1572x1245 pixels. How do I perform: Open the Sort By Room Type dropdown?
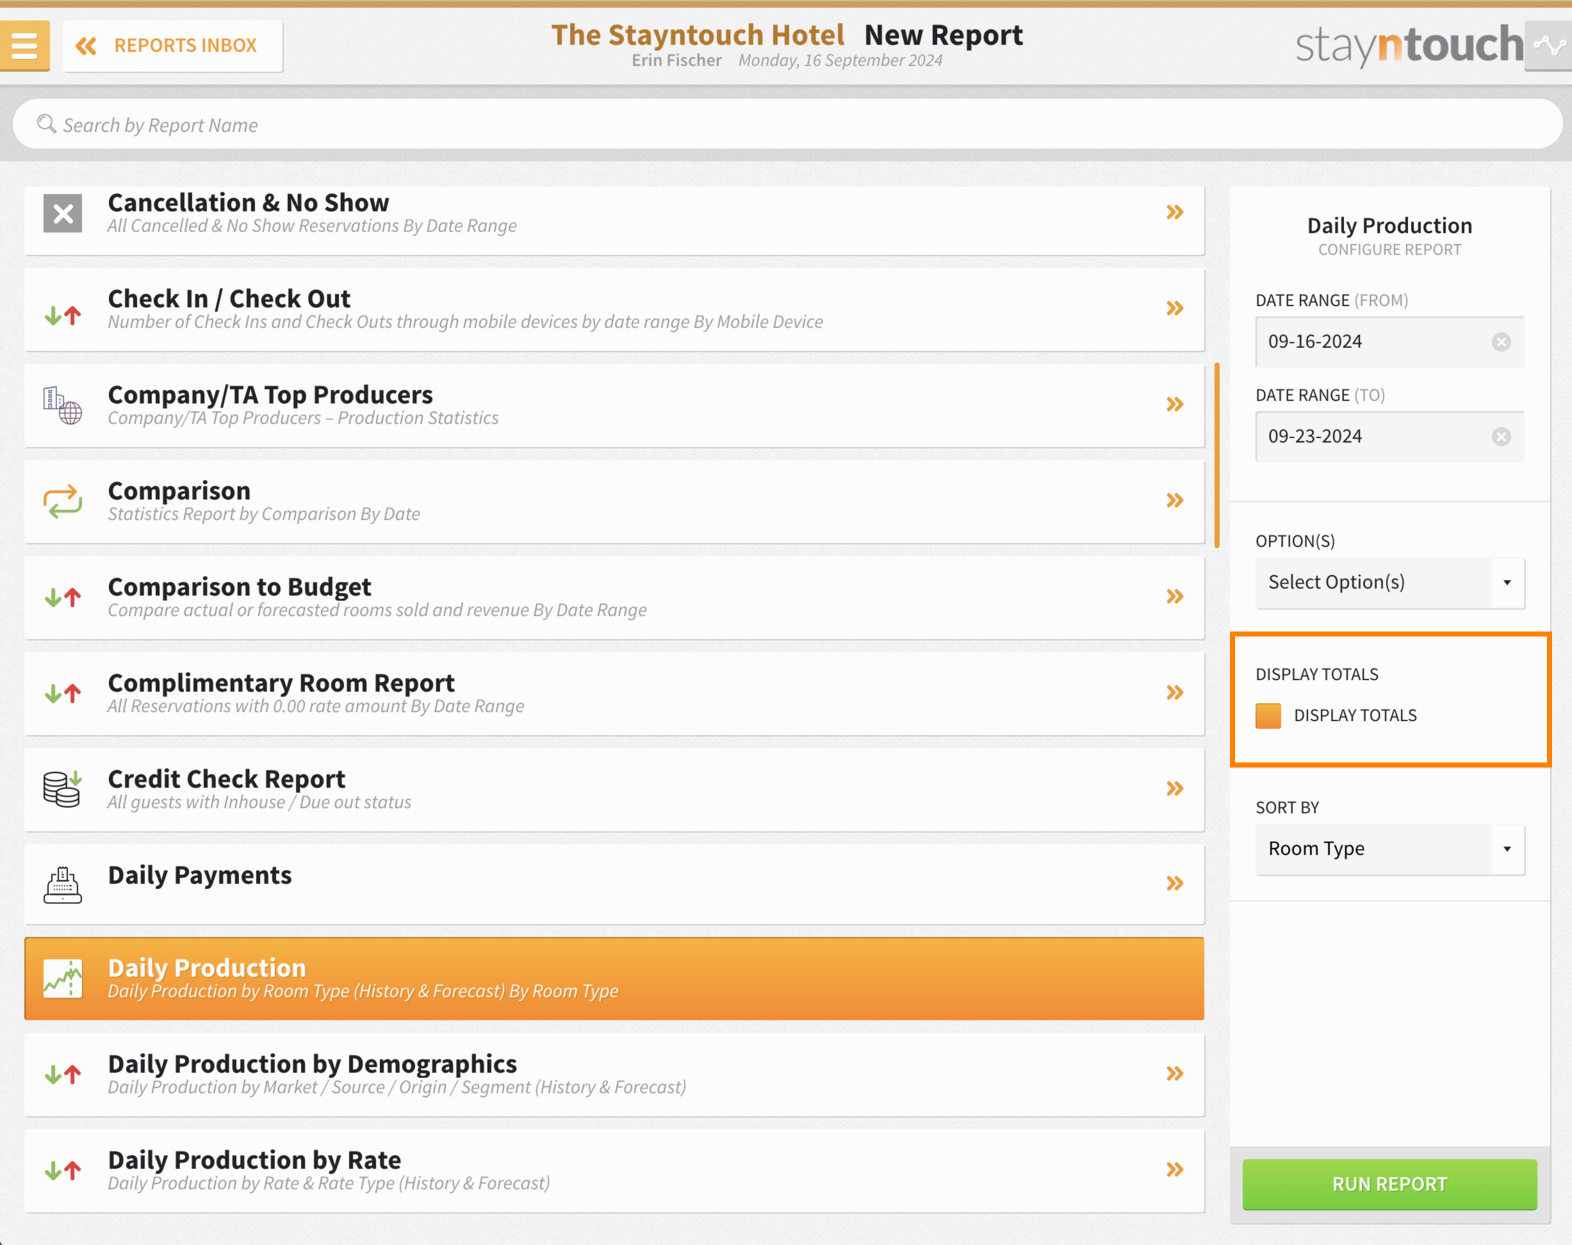pyautogui.click(x=1389, y=849)
